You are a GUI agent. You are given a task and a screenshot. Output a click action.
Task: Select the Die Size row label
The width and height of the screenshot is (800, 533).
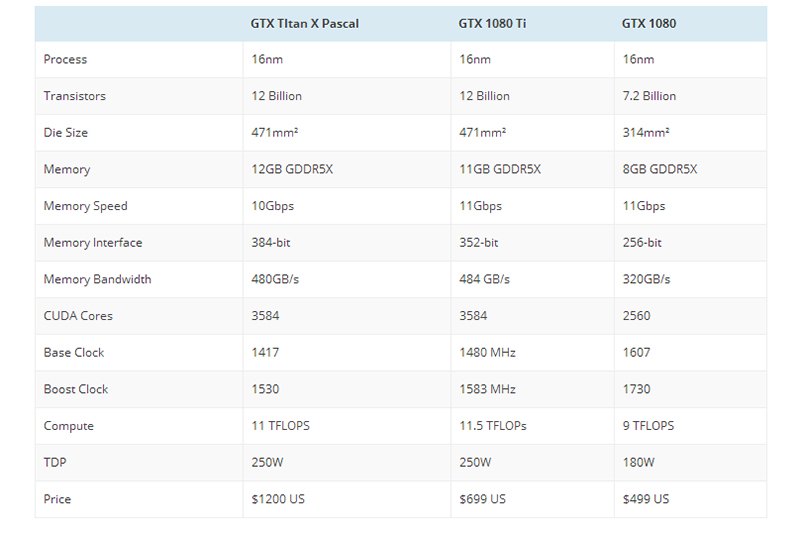pos(66,133)
